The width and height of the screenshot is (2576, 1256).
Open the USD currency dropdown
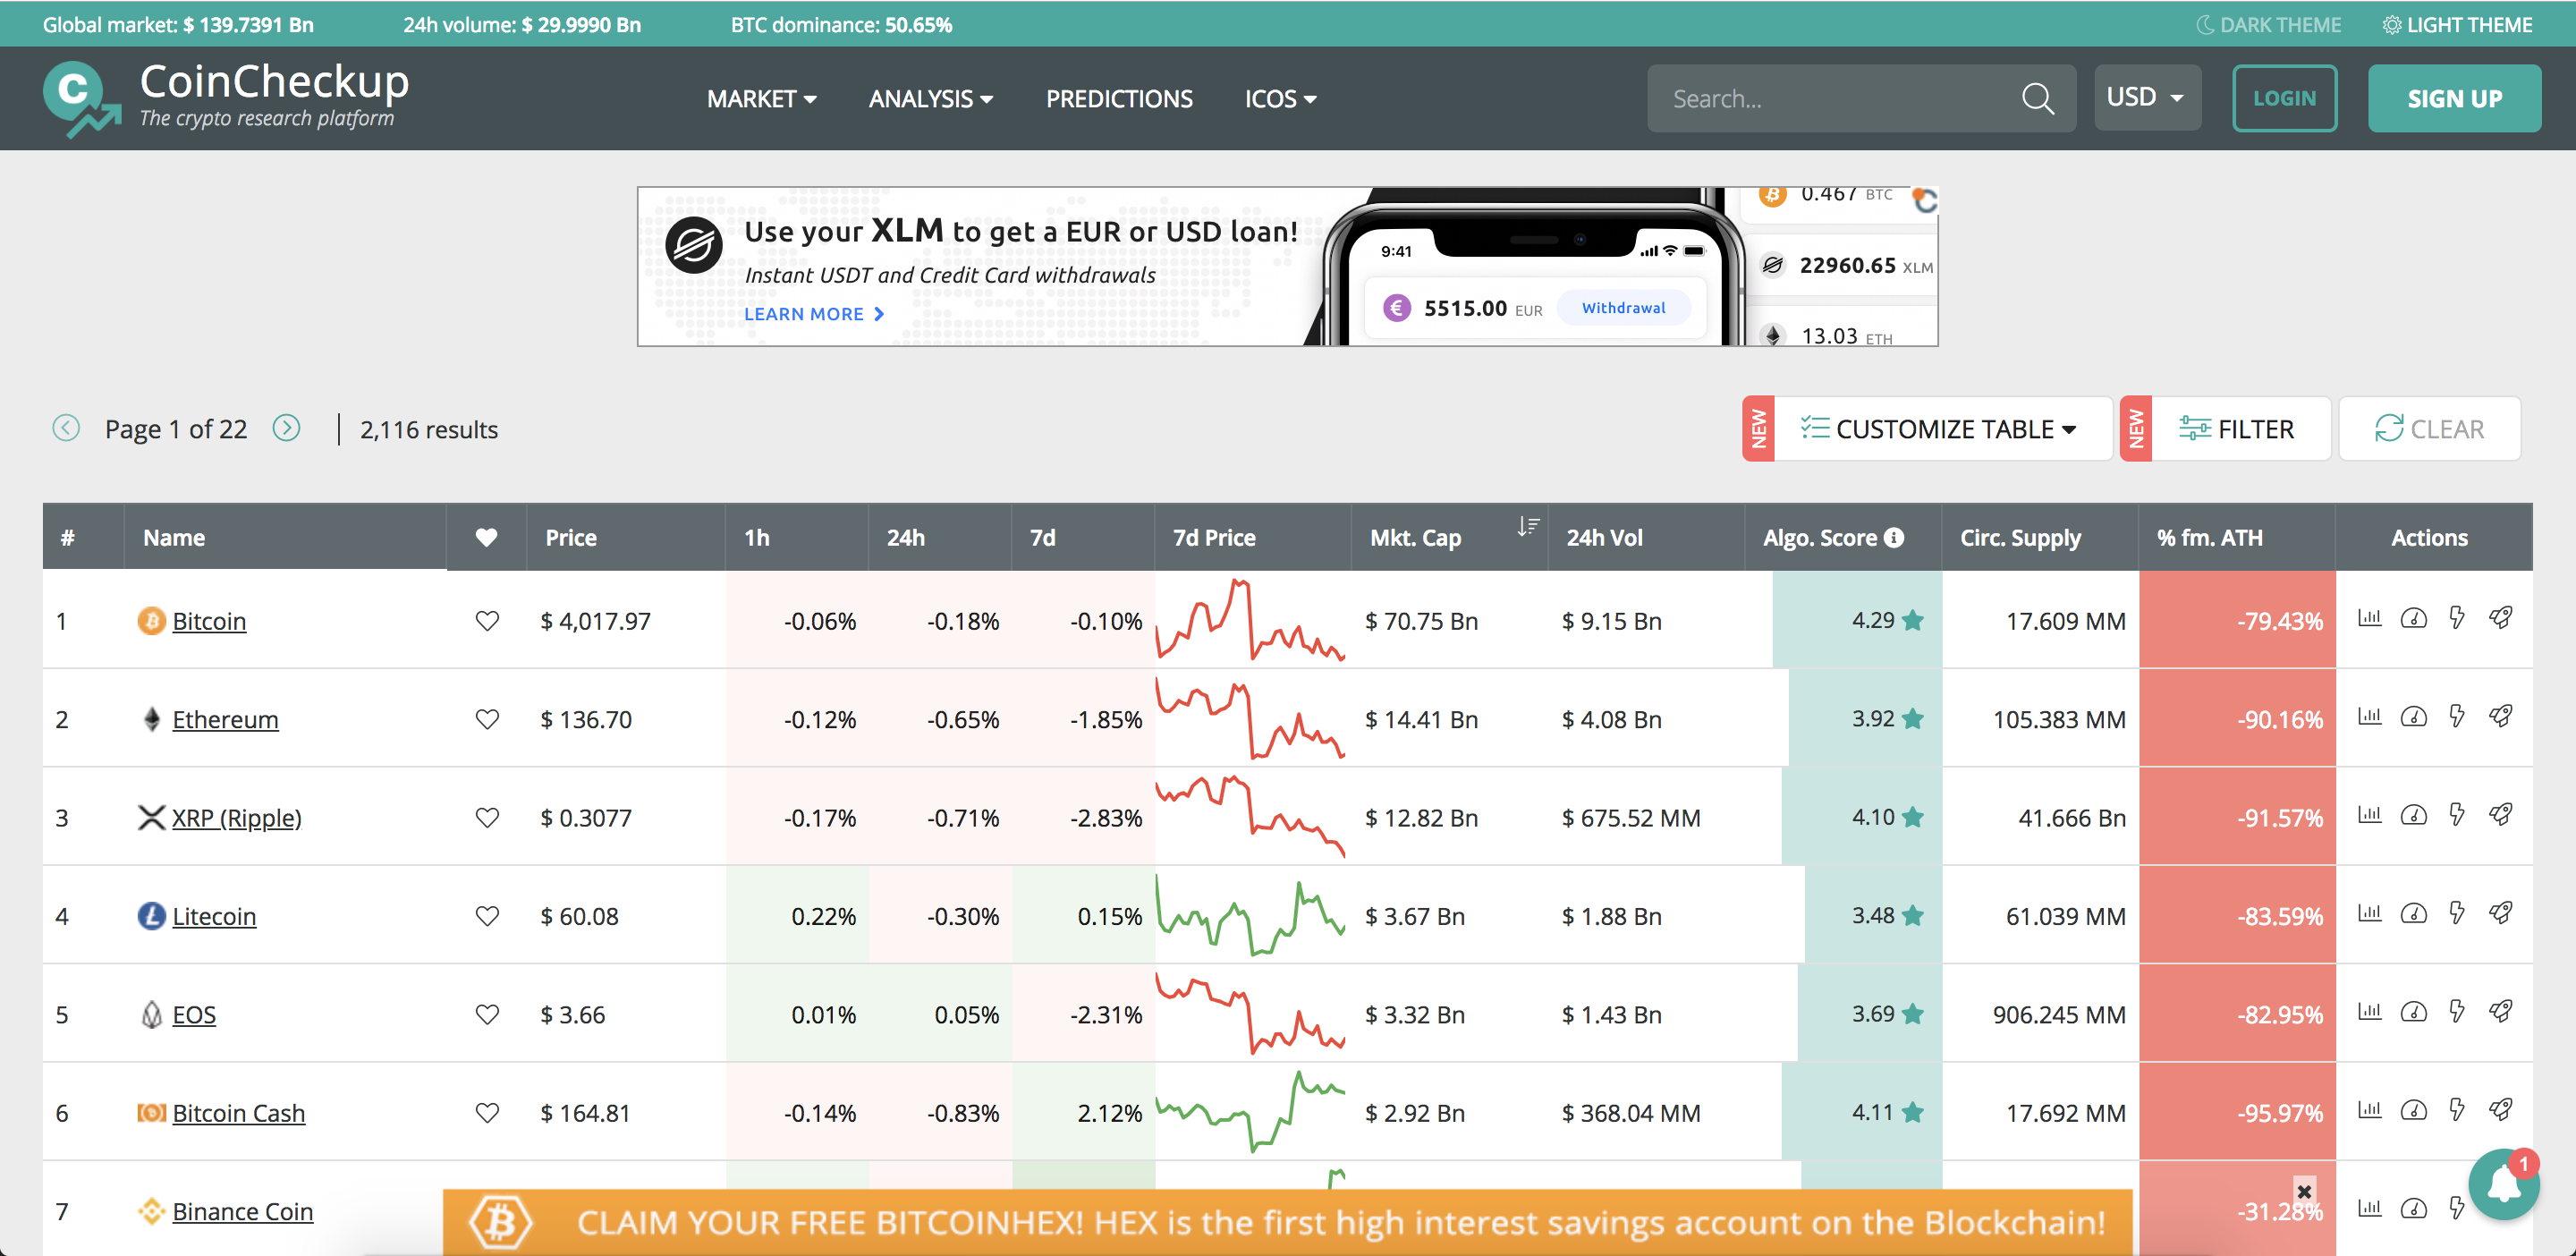pyautogui.click(x=2146, y=97)
